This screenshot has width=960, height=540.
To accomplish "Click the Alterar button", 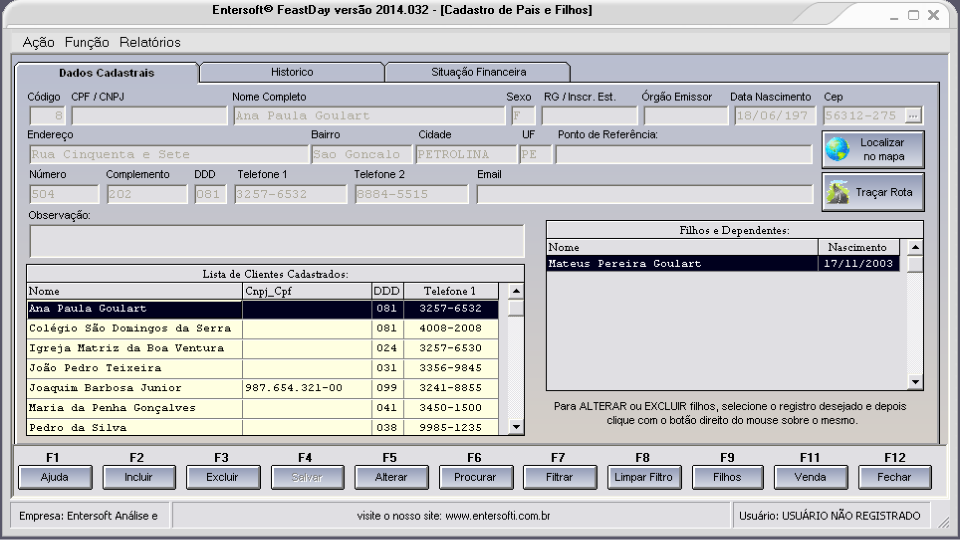I will (x=391, y=478).
